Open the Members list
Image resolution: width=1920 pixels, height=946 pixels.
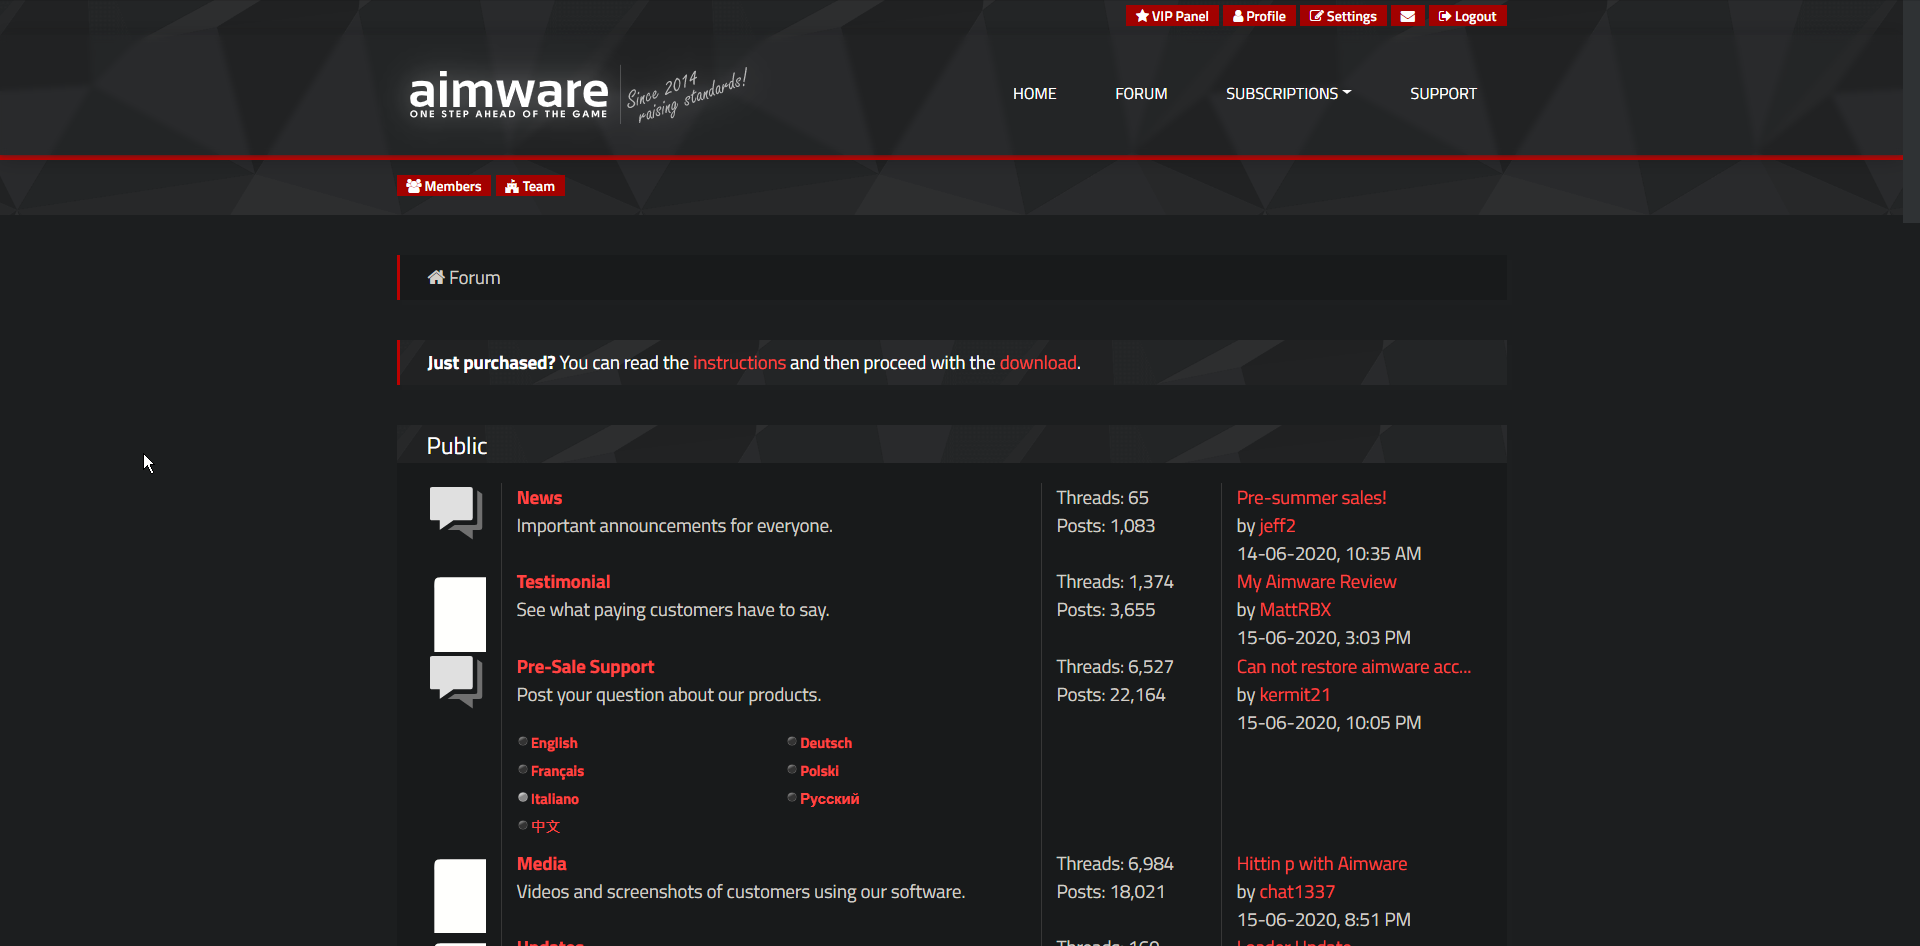point(444,186)
